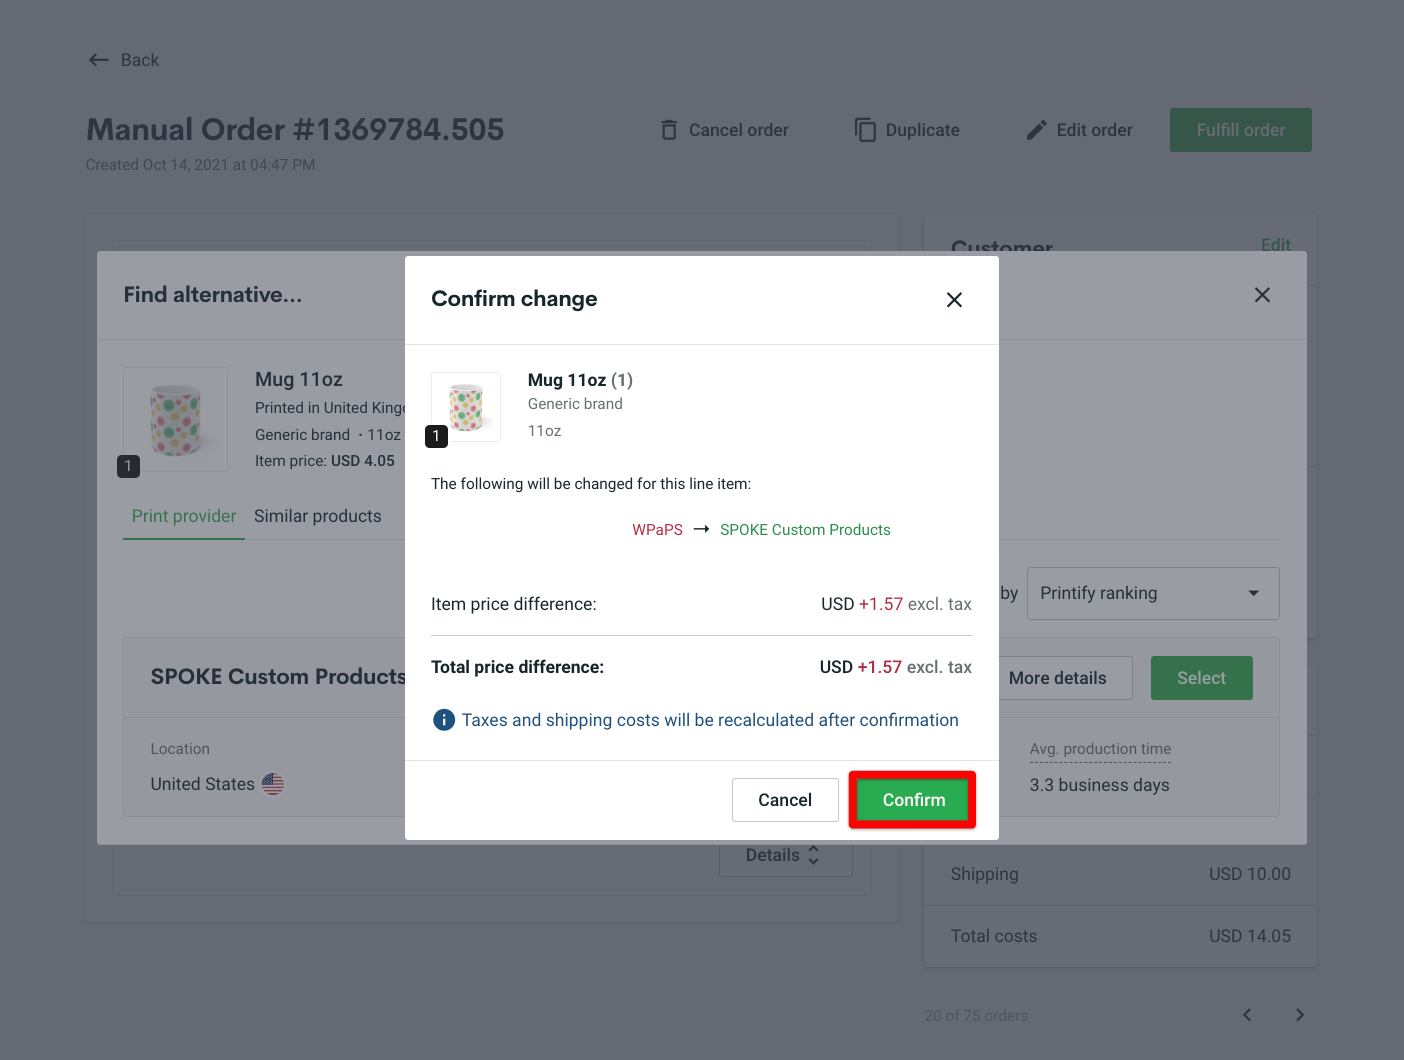Click the Fulfill order button
Viewport: 1404px width, 1060px height.
(x=1240, y=129)
